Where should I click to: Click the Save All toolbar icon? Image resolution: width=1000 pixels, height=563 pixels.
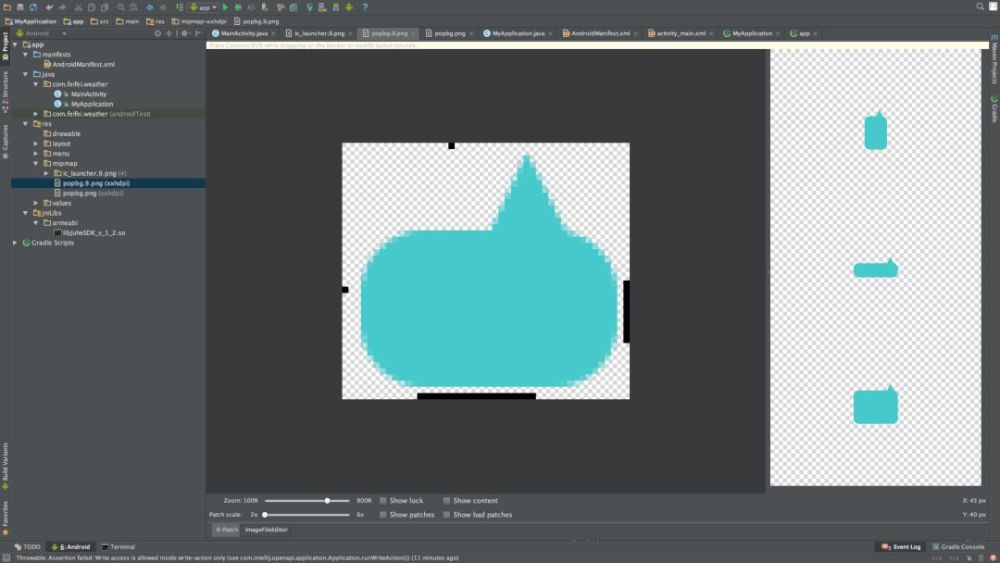pos(20,7)
